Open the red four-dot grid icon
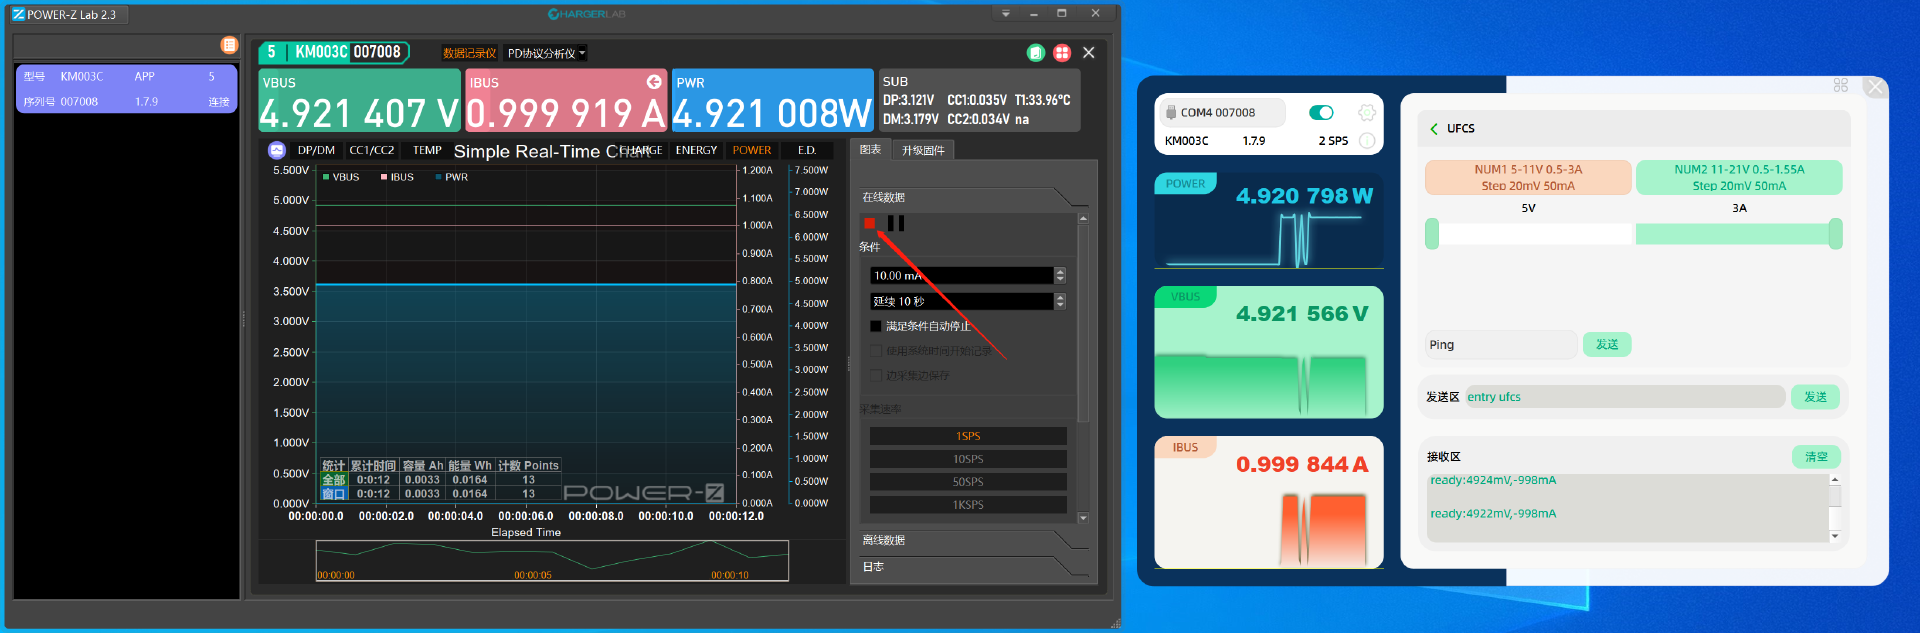 pos(1062,53)
